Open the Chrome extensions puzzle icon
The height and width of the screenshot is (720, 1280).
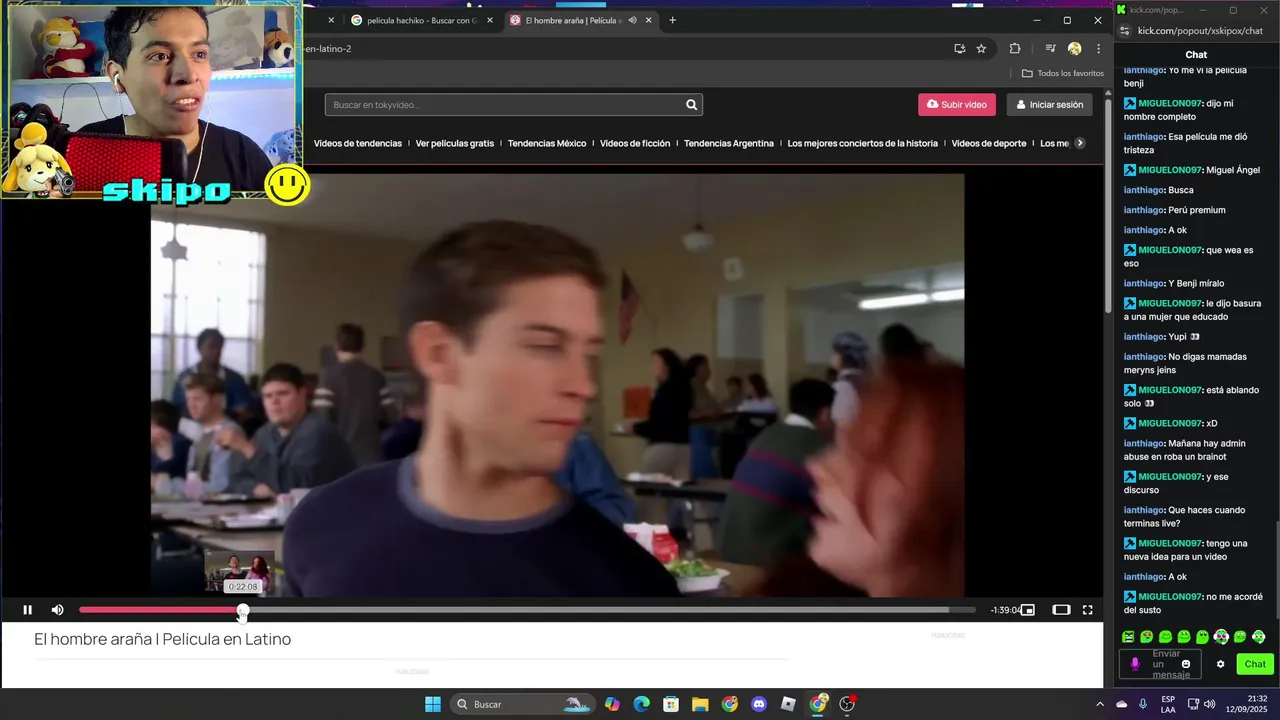(1015, 48)
